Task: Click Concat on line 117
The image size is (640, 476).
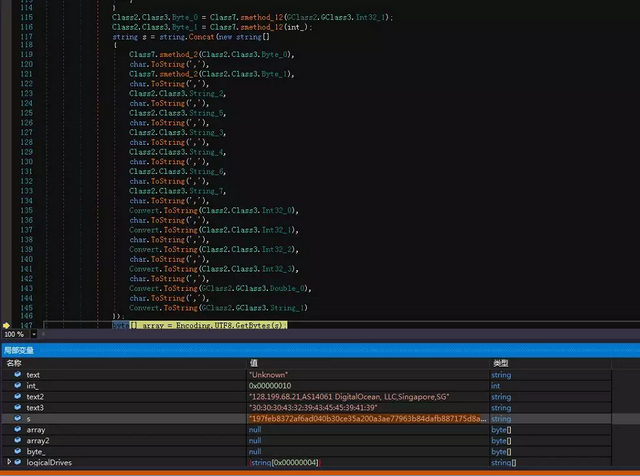Action: (x=201, y=37)
